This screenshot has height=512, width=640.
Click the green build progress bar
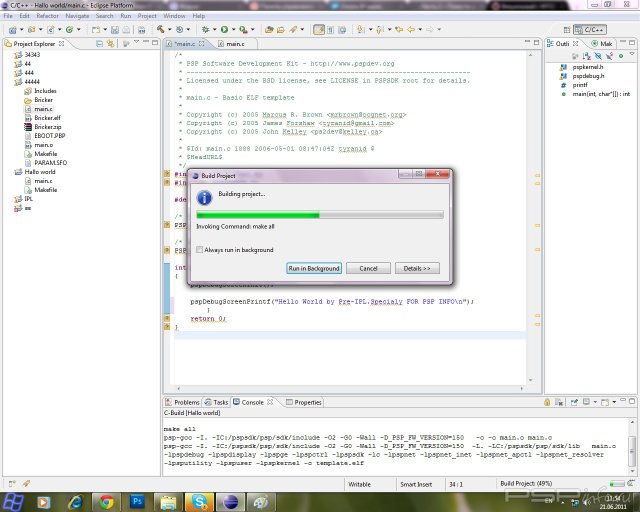[x=258, y=214]
